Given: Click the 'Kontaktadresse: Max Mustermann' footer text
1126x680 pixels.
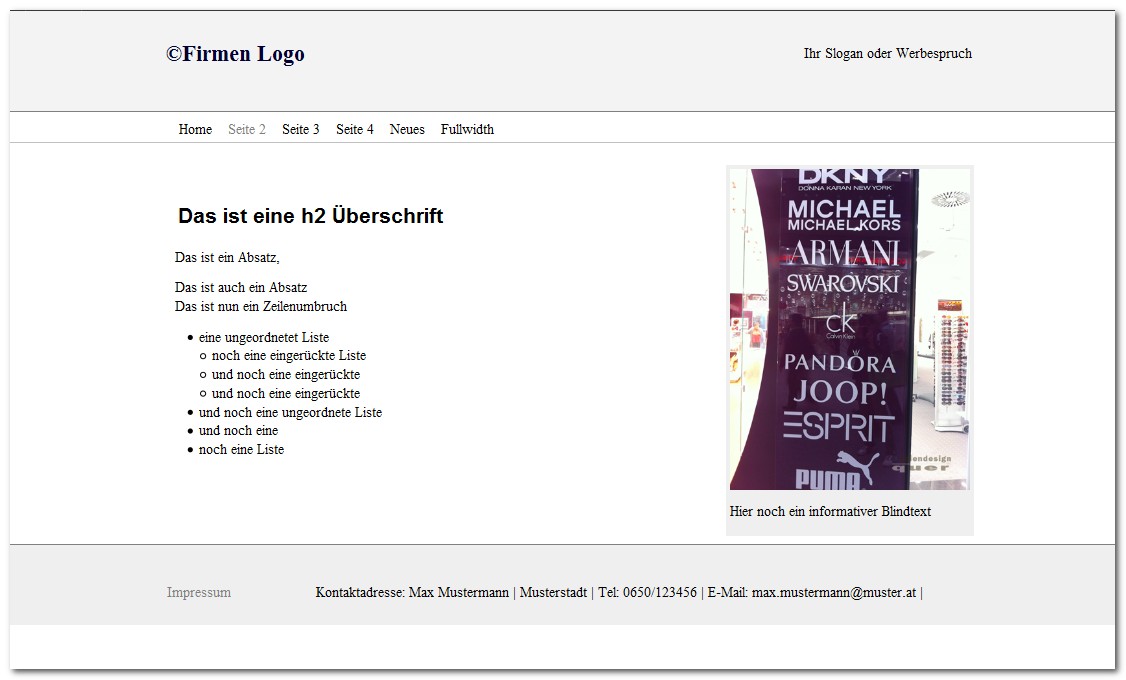Looking at the screenshot, I should (412, 592).
